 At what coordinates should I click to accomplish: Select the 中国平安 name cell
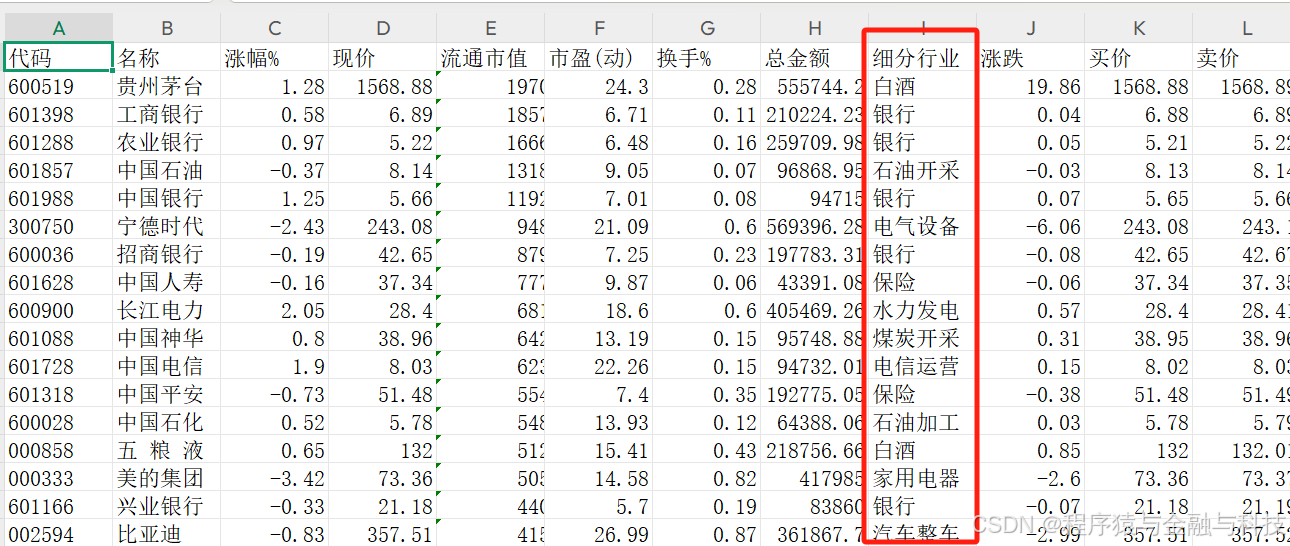[x=167, y=394]
